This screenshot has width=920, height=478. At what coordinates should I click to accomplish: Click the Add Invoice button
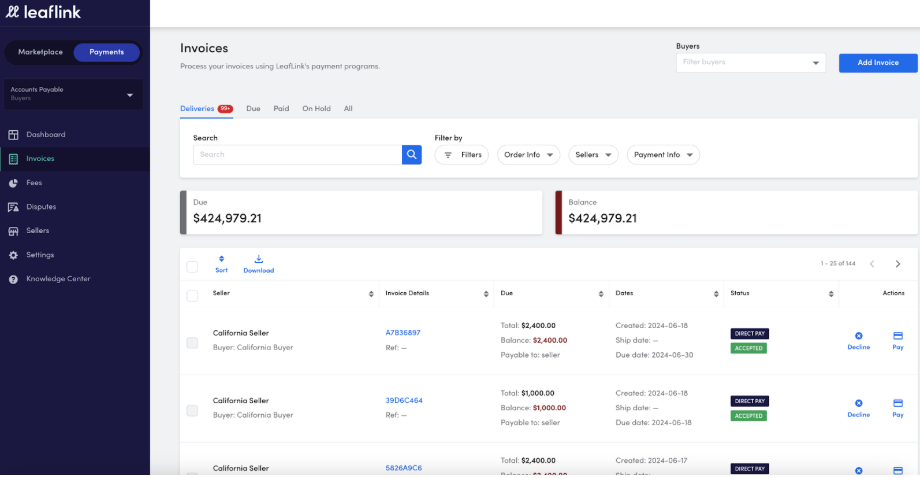[878, 63]
